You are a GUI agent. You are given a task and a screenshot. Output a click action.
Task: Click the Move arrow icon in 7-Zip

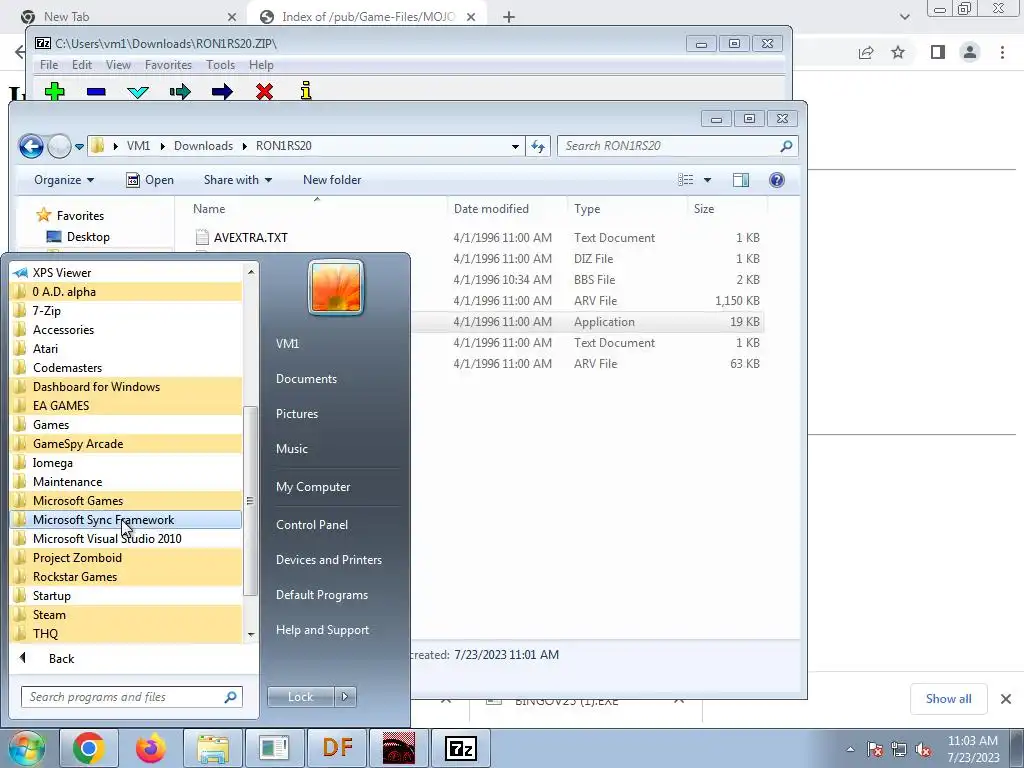[x=222, y=91]
